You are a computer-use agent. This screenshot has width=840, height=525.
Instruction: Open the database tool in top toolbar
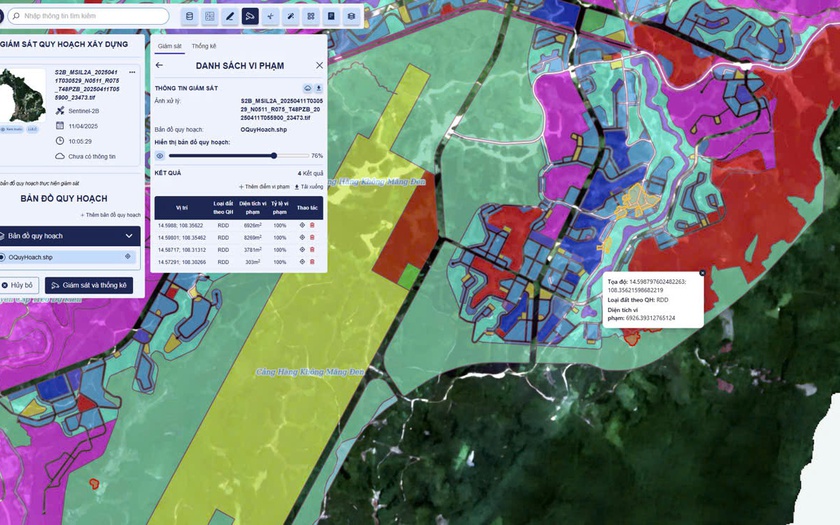coord(189,17)
